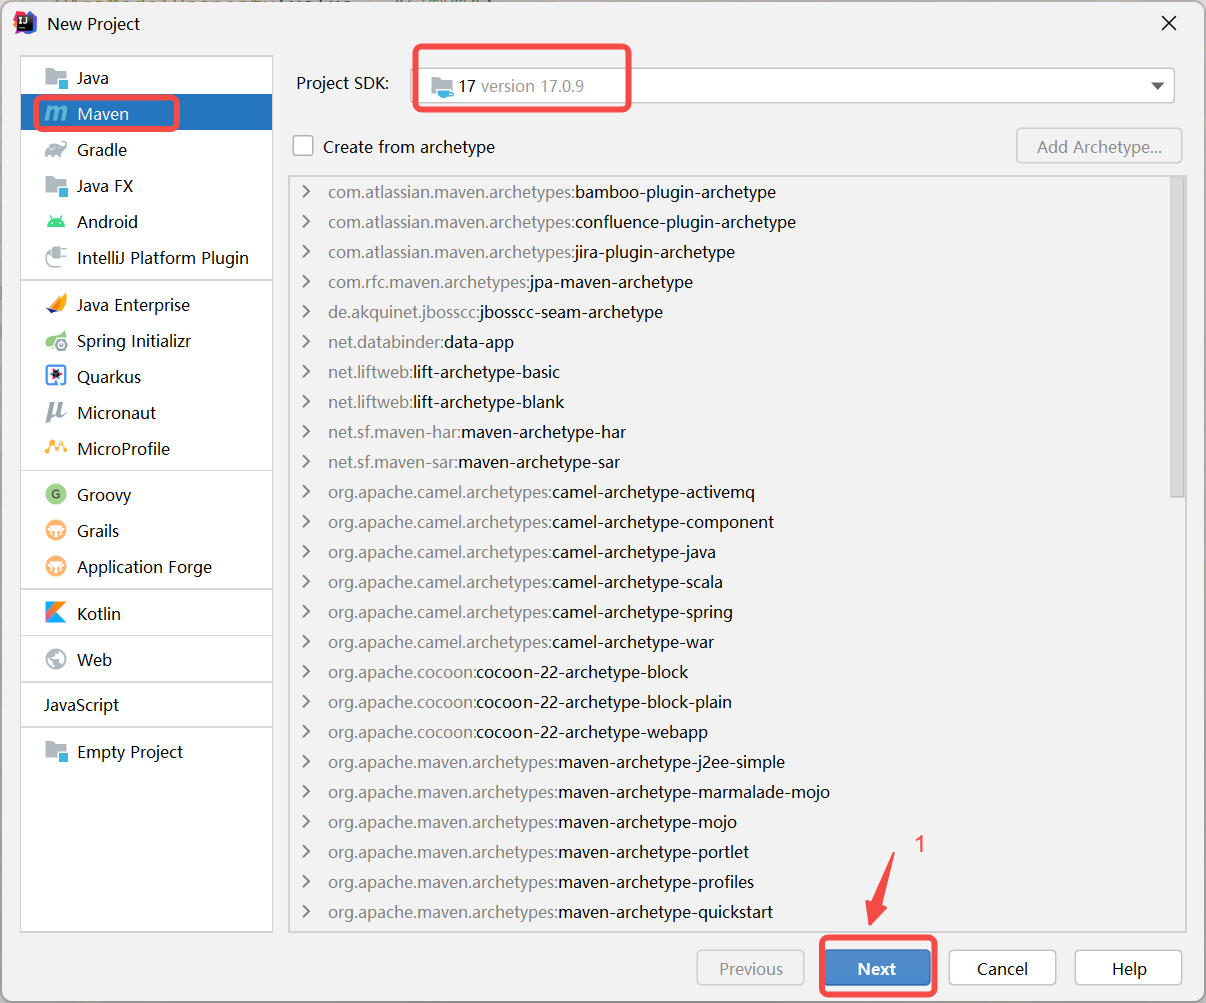Open Help for New Project
The image size is (1206, 1003).
click(1129, 968)
